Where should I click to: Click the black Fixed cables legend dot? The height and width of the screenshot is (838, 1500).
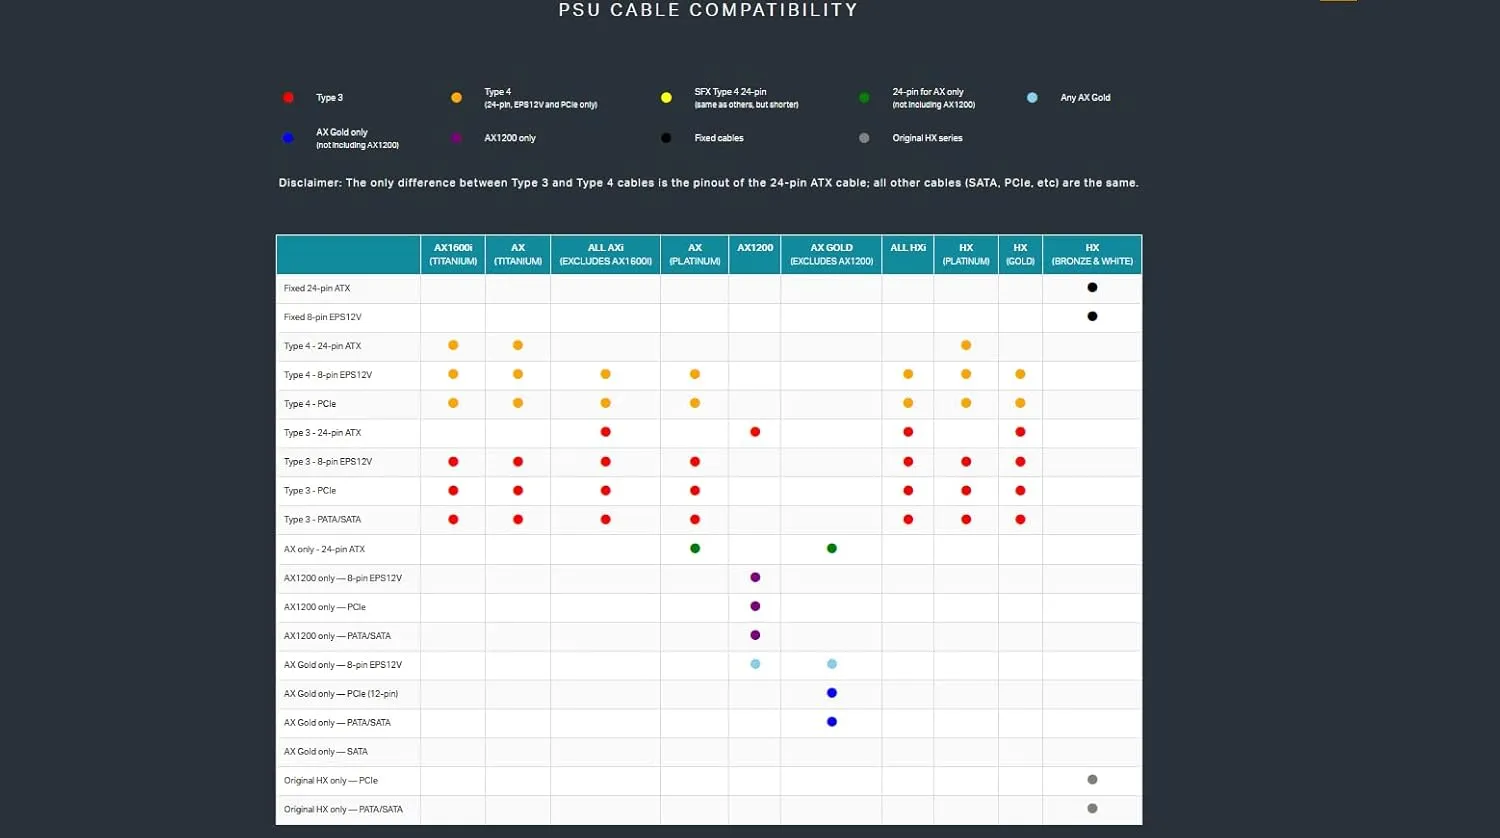(666, 138)
